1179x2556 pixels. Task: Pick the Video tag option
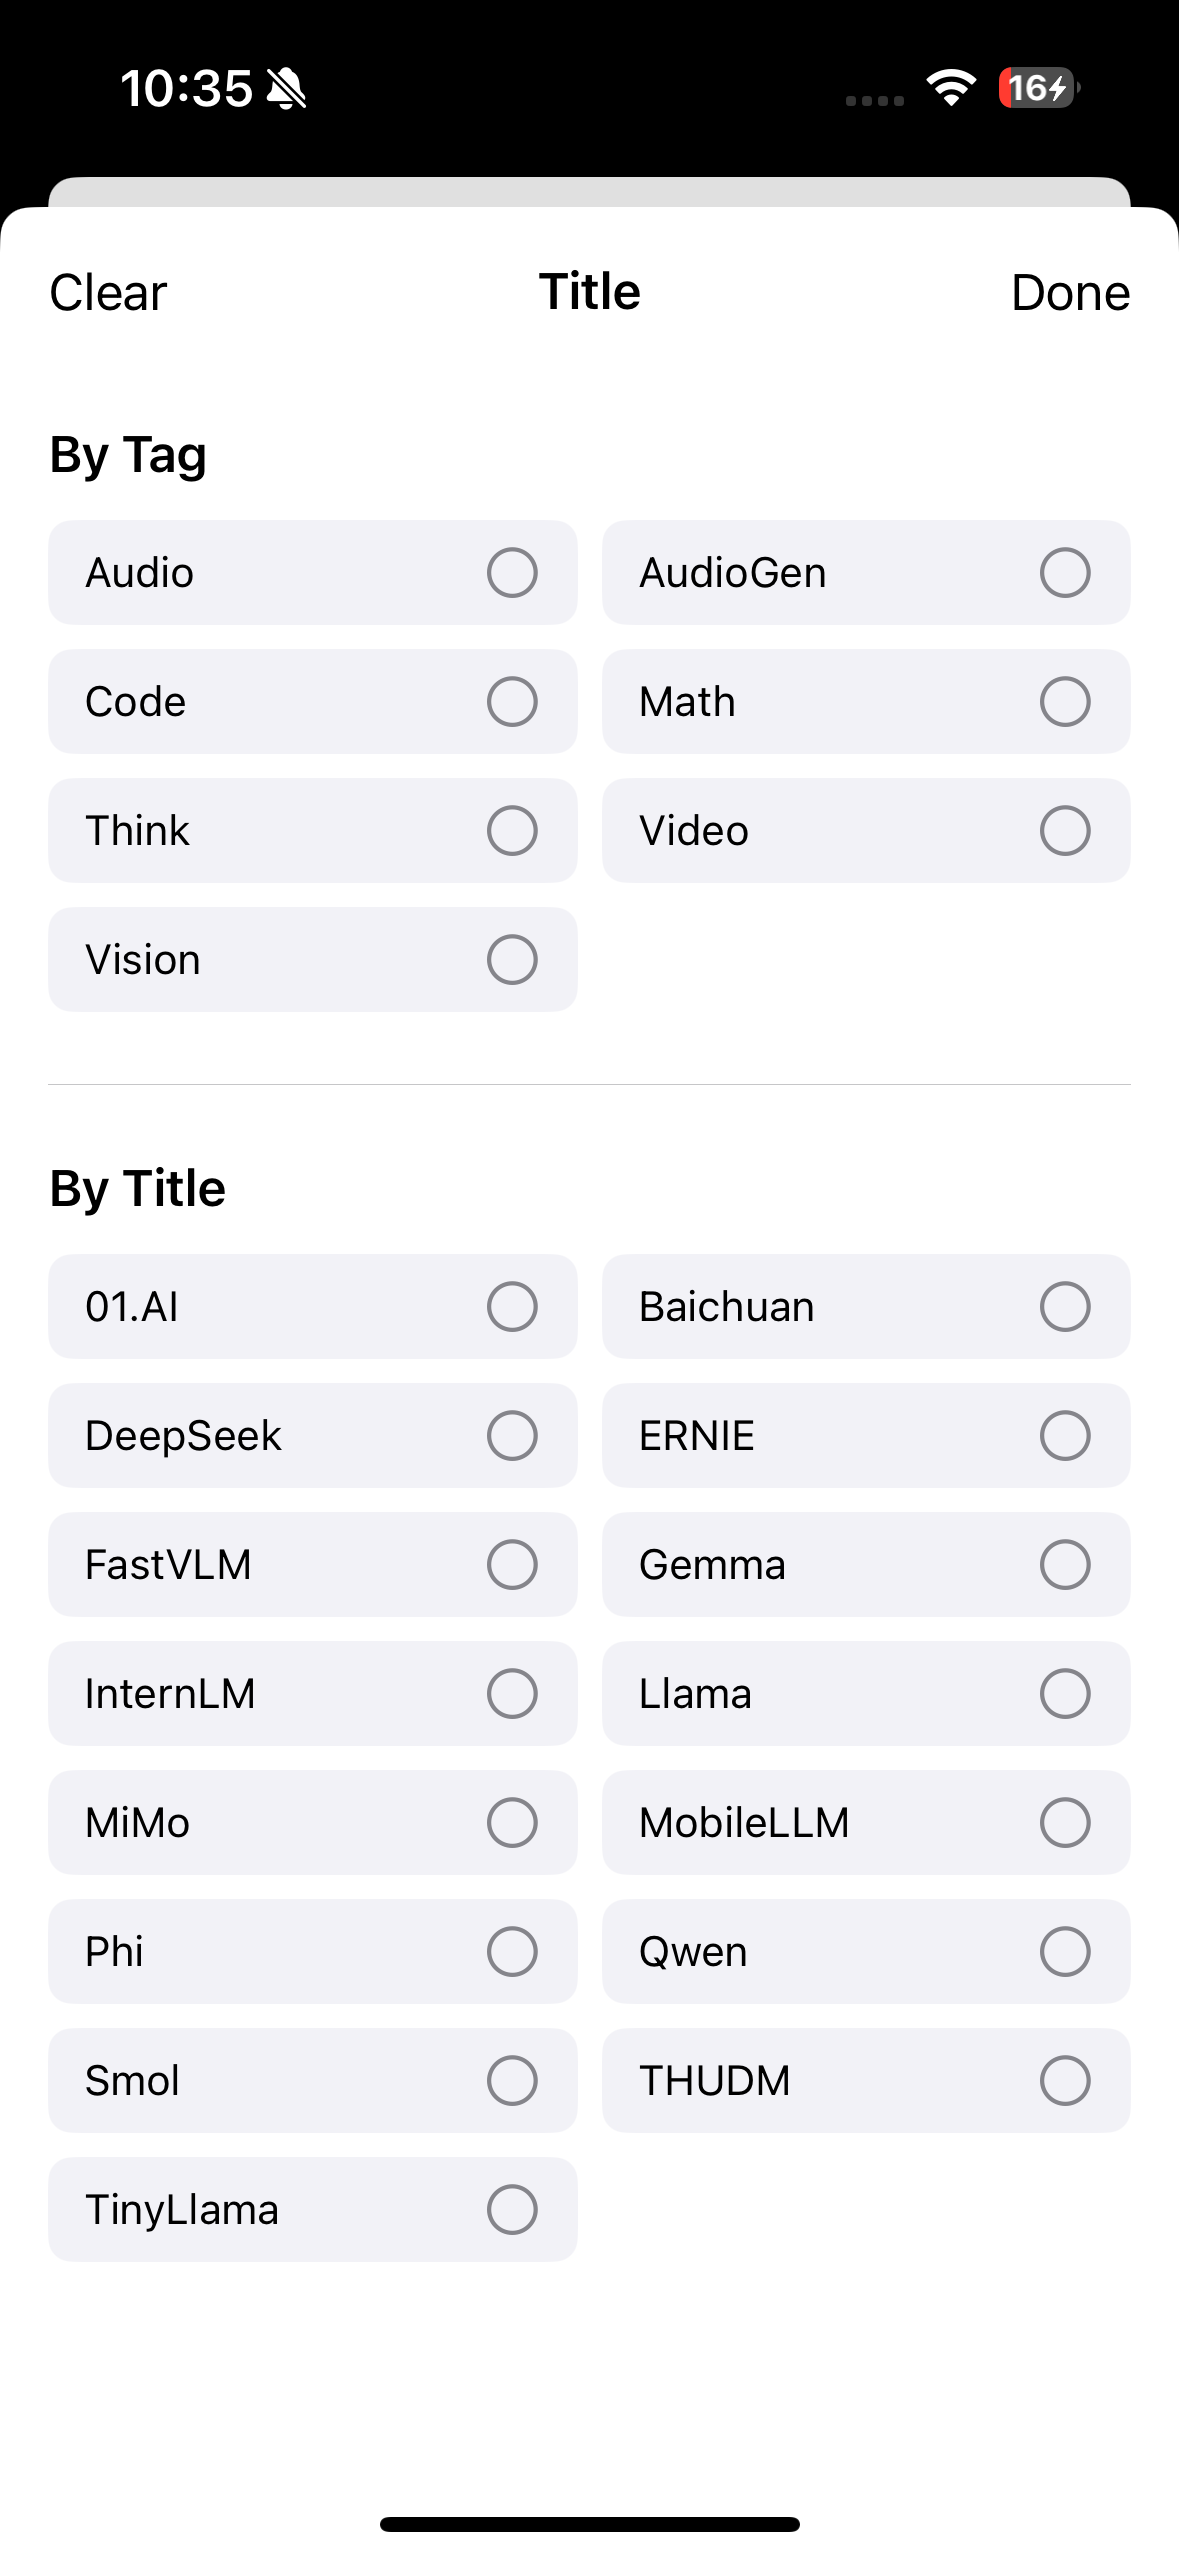[x=866, y=830]
